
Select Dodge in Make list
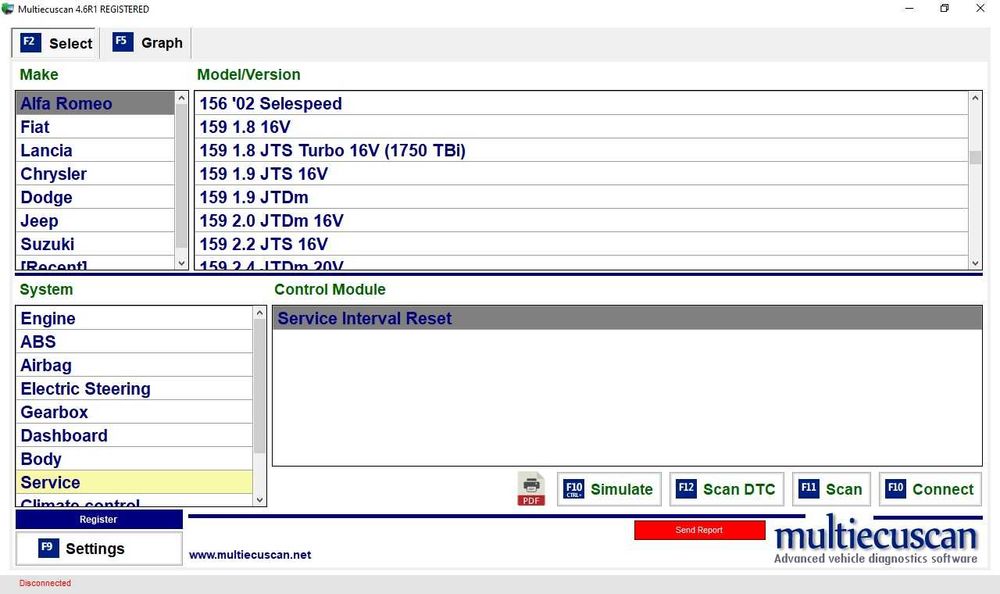tap(95, 198)
